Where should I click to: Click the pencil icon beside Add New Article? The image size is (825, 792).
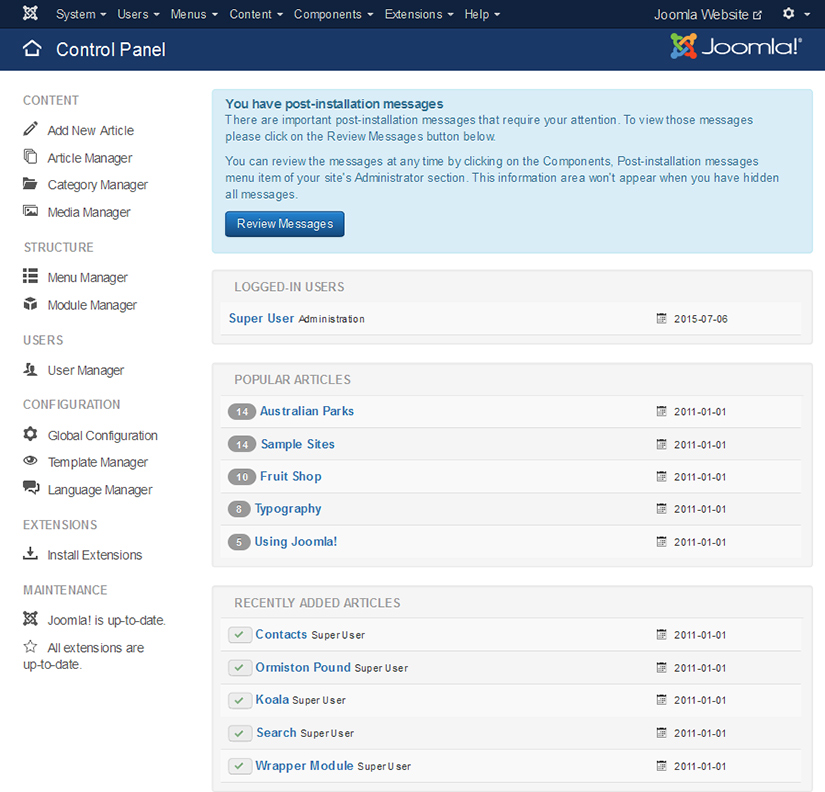[x=30, y=130]
